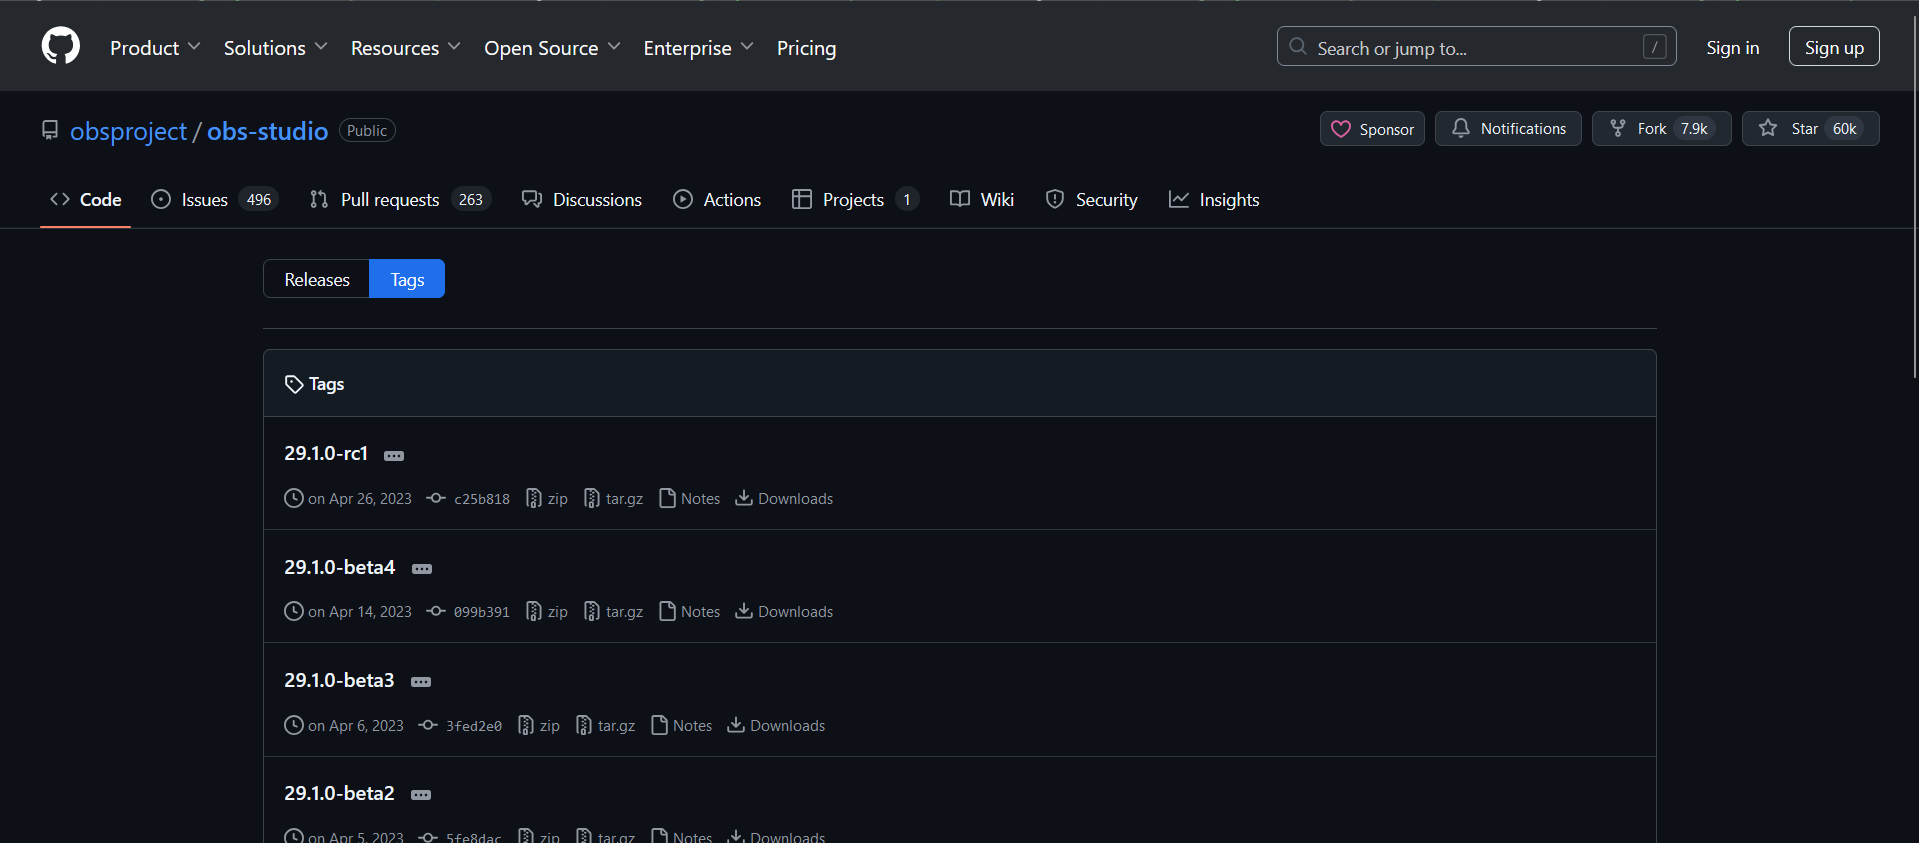Open commit 099b391

(x=468, y=612)
